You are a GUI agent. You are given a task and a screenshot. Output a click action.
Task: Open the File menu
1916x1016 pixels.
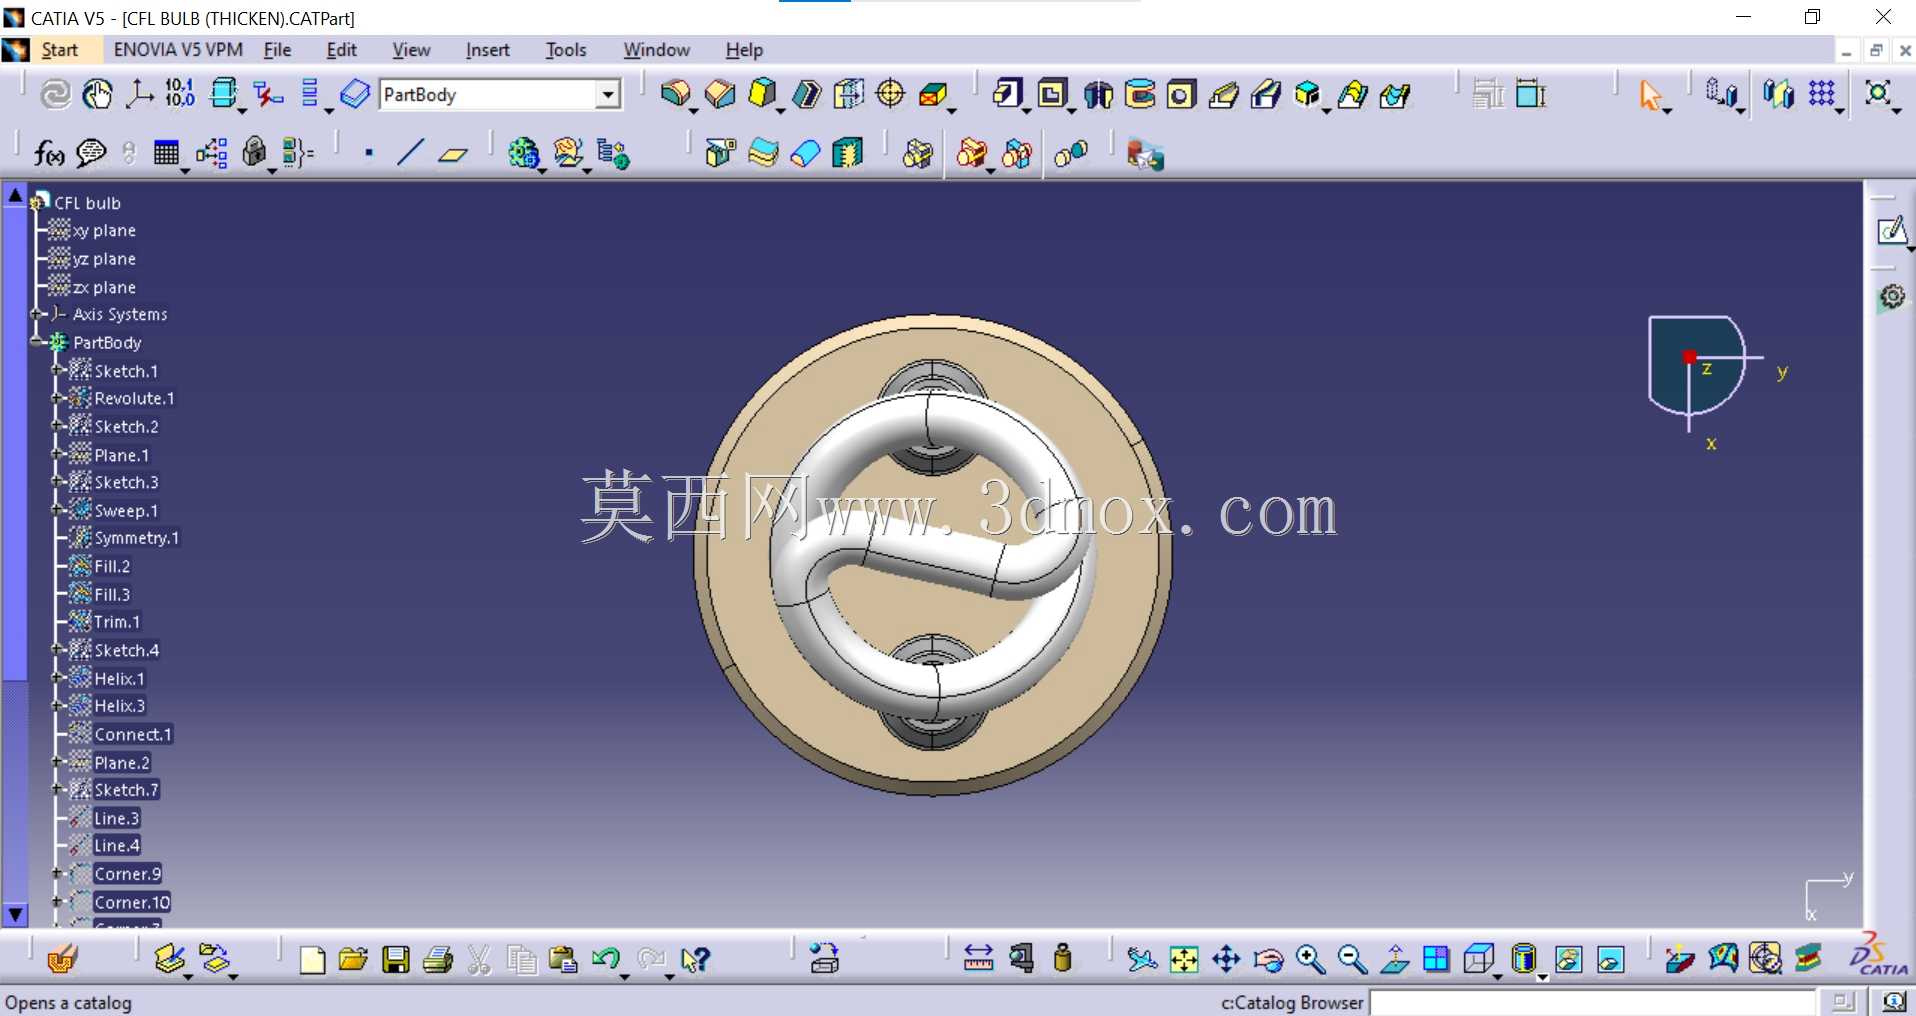[x=277, y=50]
